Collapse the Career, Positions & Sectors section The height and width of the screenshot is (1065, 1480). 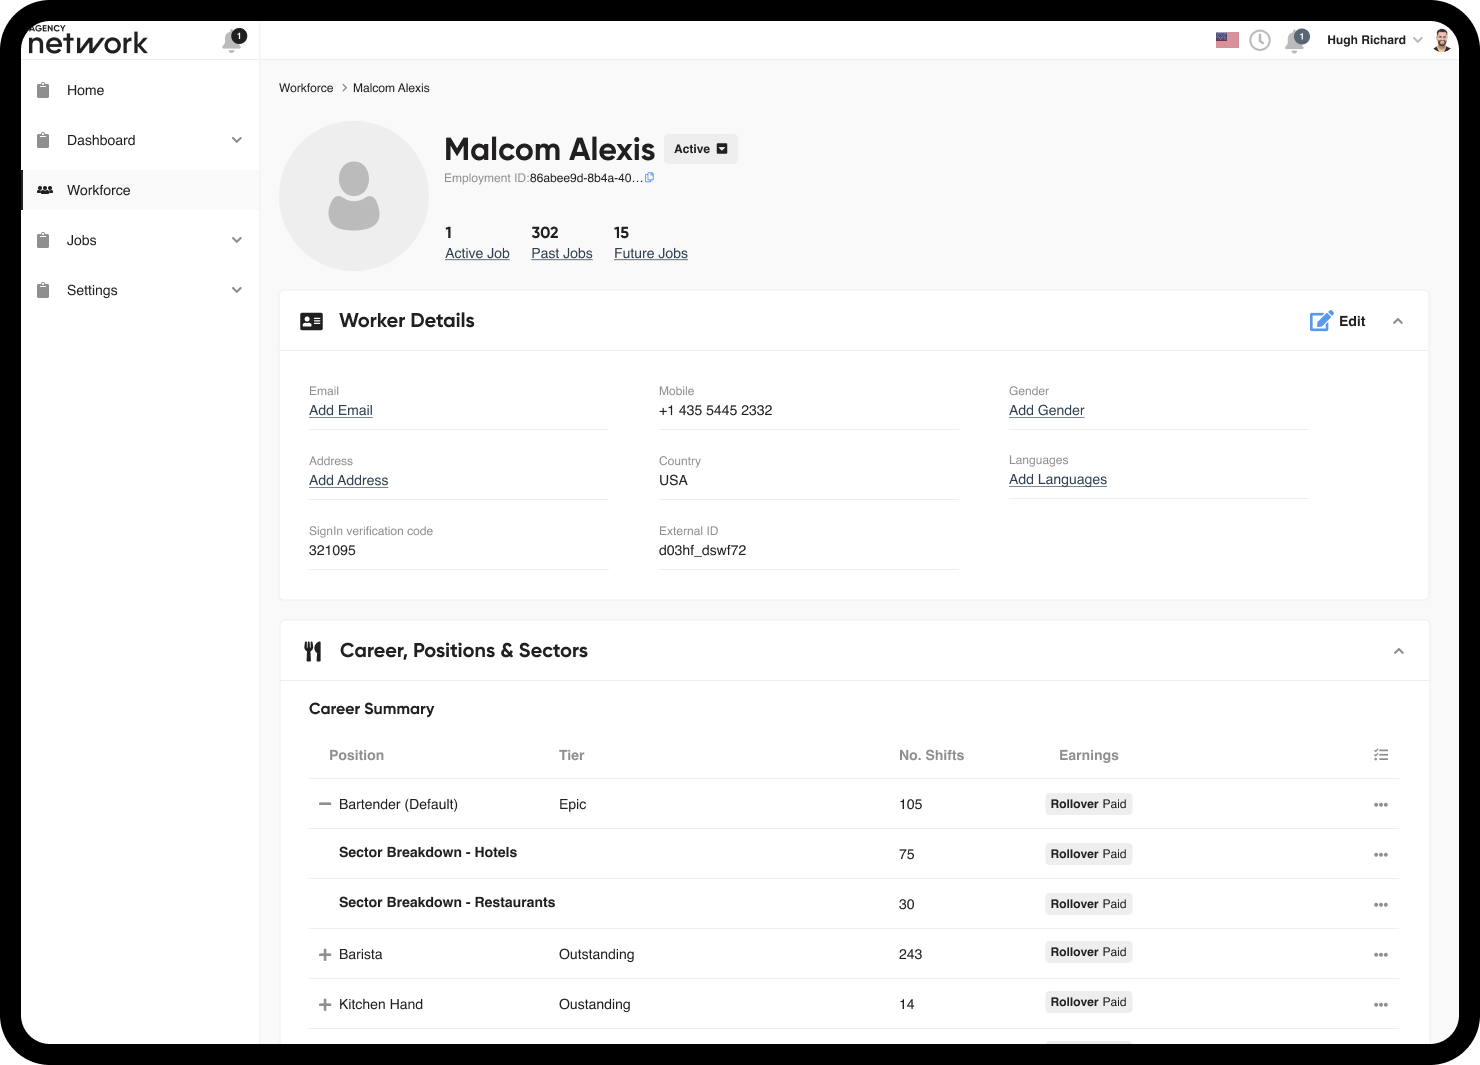click(x=1399, y=651)
